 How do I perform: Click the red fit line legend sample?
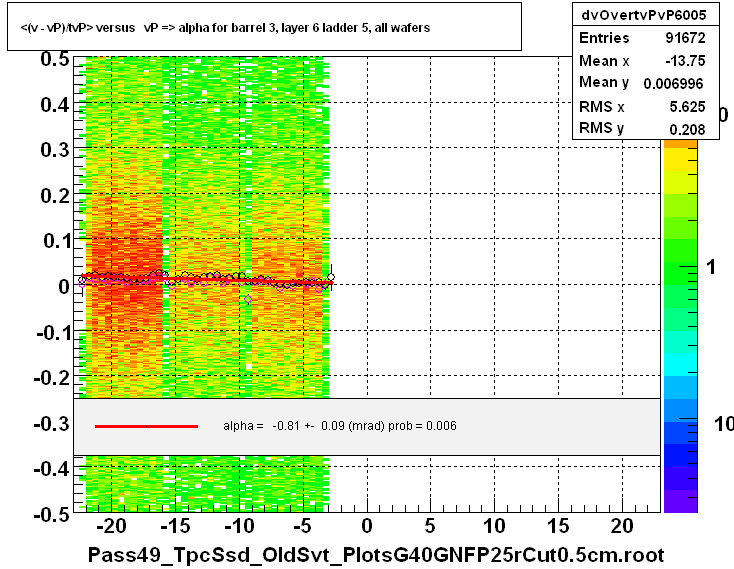pos(146,426)
